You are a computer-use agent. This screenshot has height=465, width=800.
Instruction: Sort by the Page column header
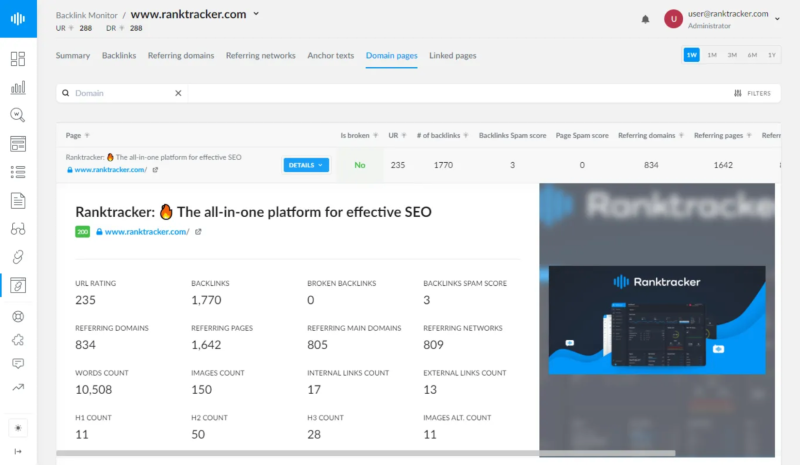[78, 135]
